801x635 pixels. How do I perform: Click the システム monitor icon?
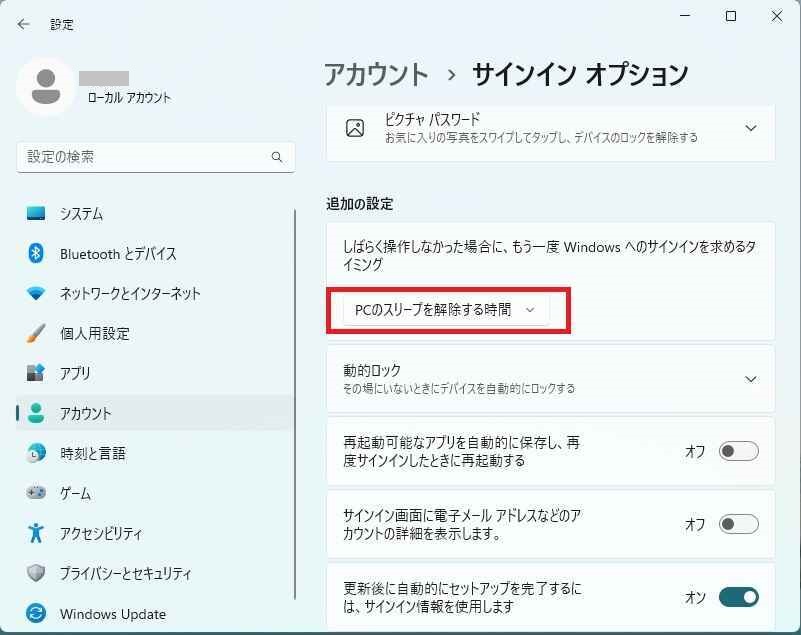(x=36, y=213)
